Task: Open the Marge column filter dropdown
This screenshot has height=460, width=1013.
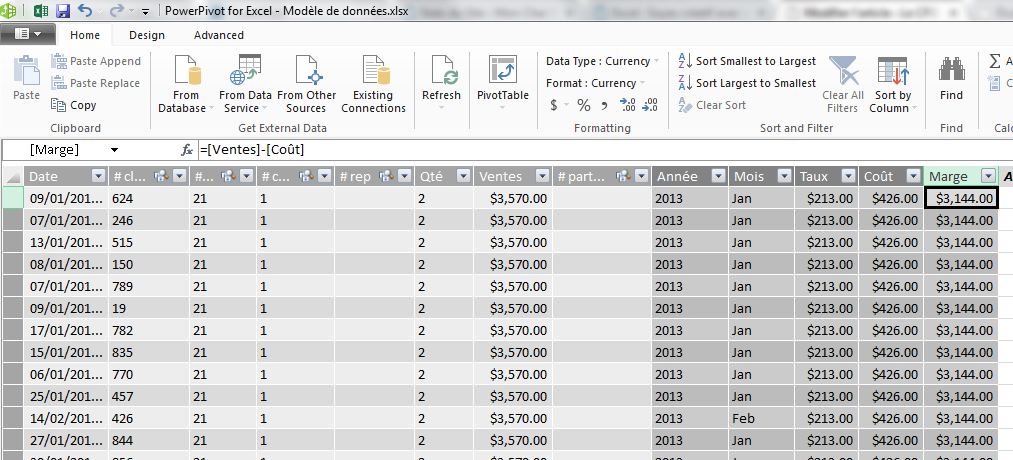Action: (988, 176)
